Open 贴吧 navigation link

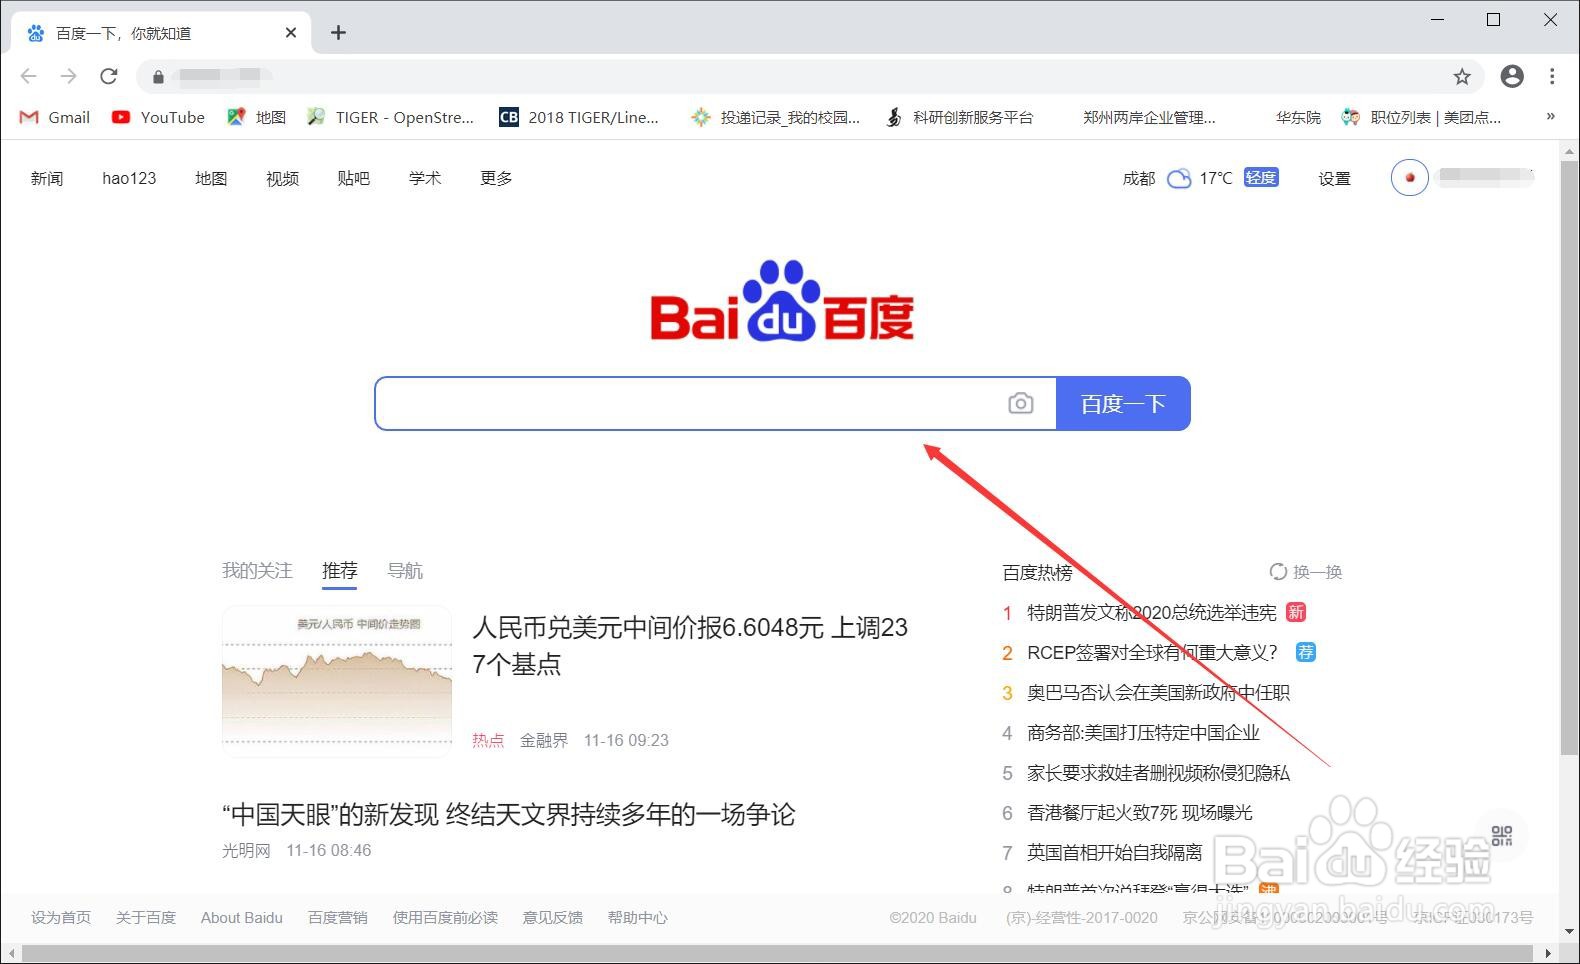[353, 178]
